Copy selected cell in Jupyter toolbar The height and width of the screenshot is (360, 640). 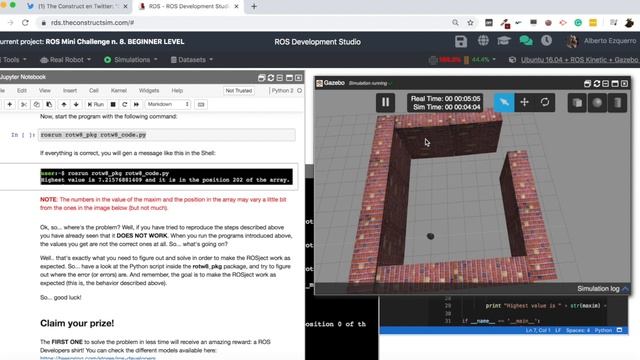click(36, 104)
